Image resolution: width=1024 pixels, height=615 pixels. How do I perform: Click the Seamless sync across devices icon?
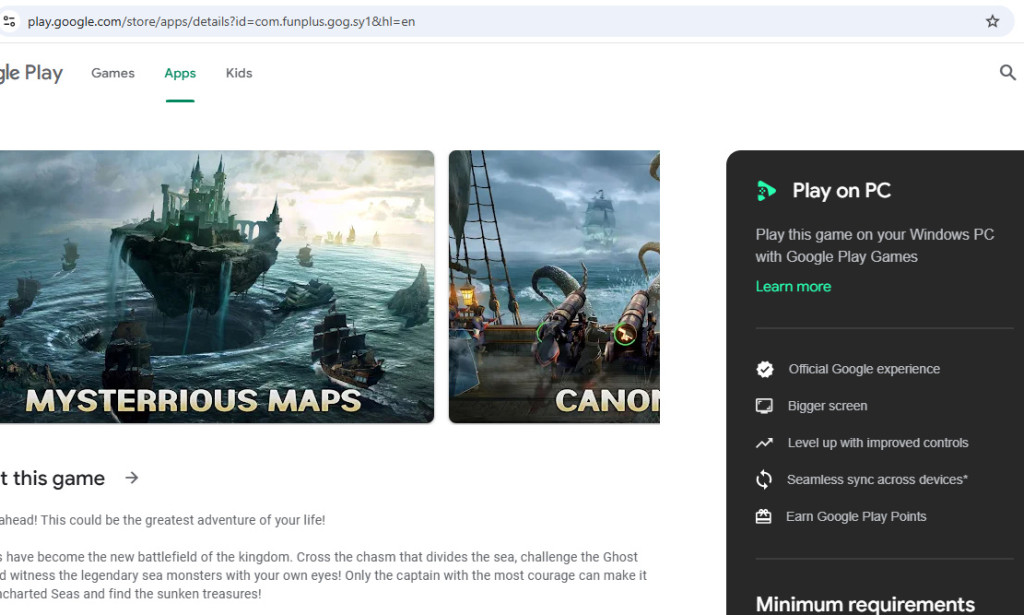765,479
